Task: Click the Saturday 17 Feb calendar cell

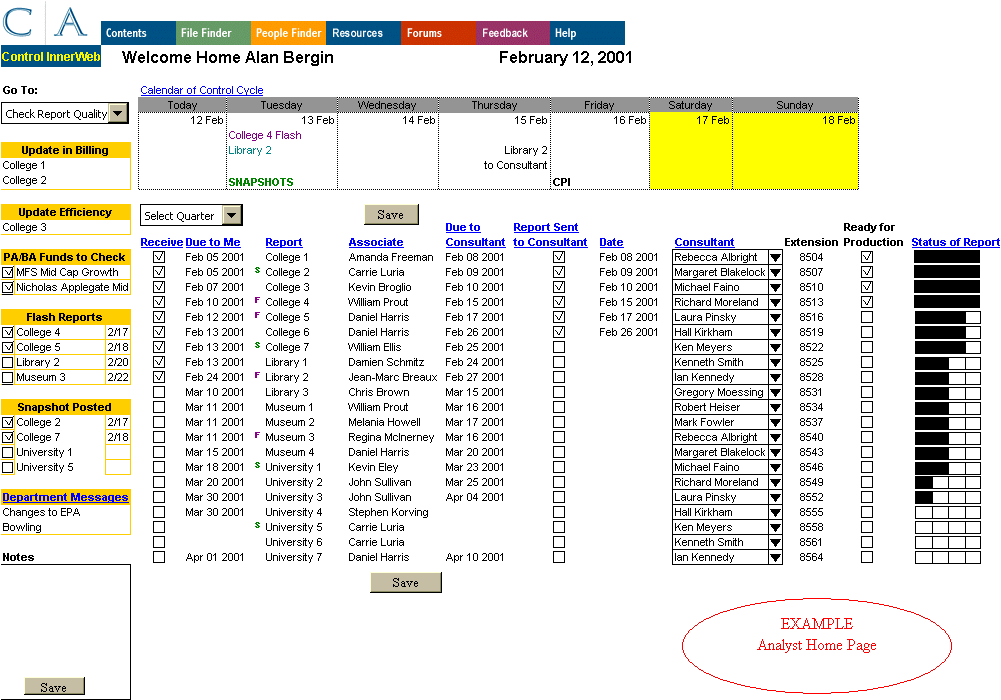Action: pyautogui.click(x=691, y=151)
